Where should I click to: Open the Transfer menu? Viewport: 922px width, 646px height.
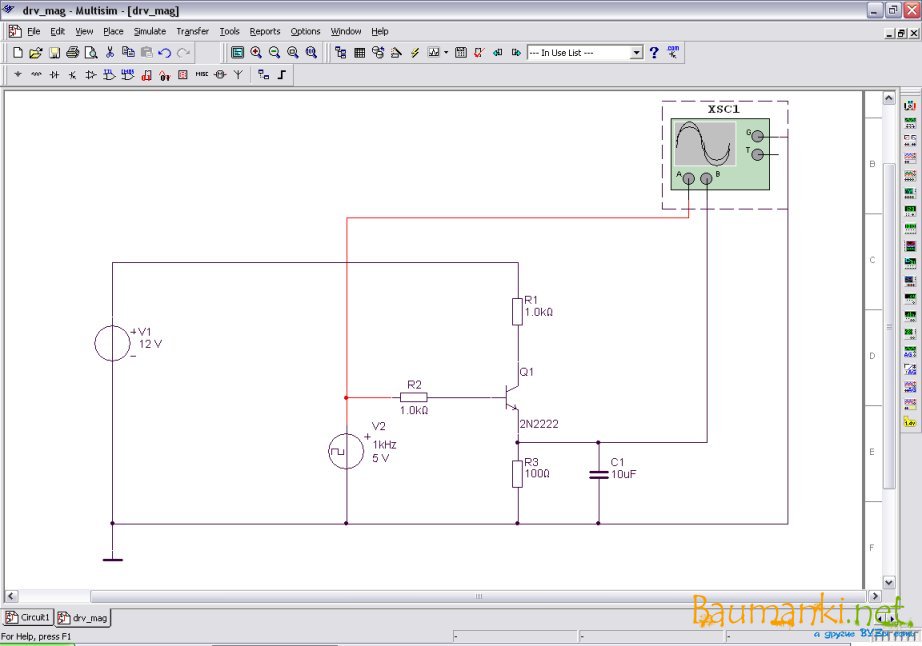(x=192, y=31)
